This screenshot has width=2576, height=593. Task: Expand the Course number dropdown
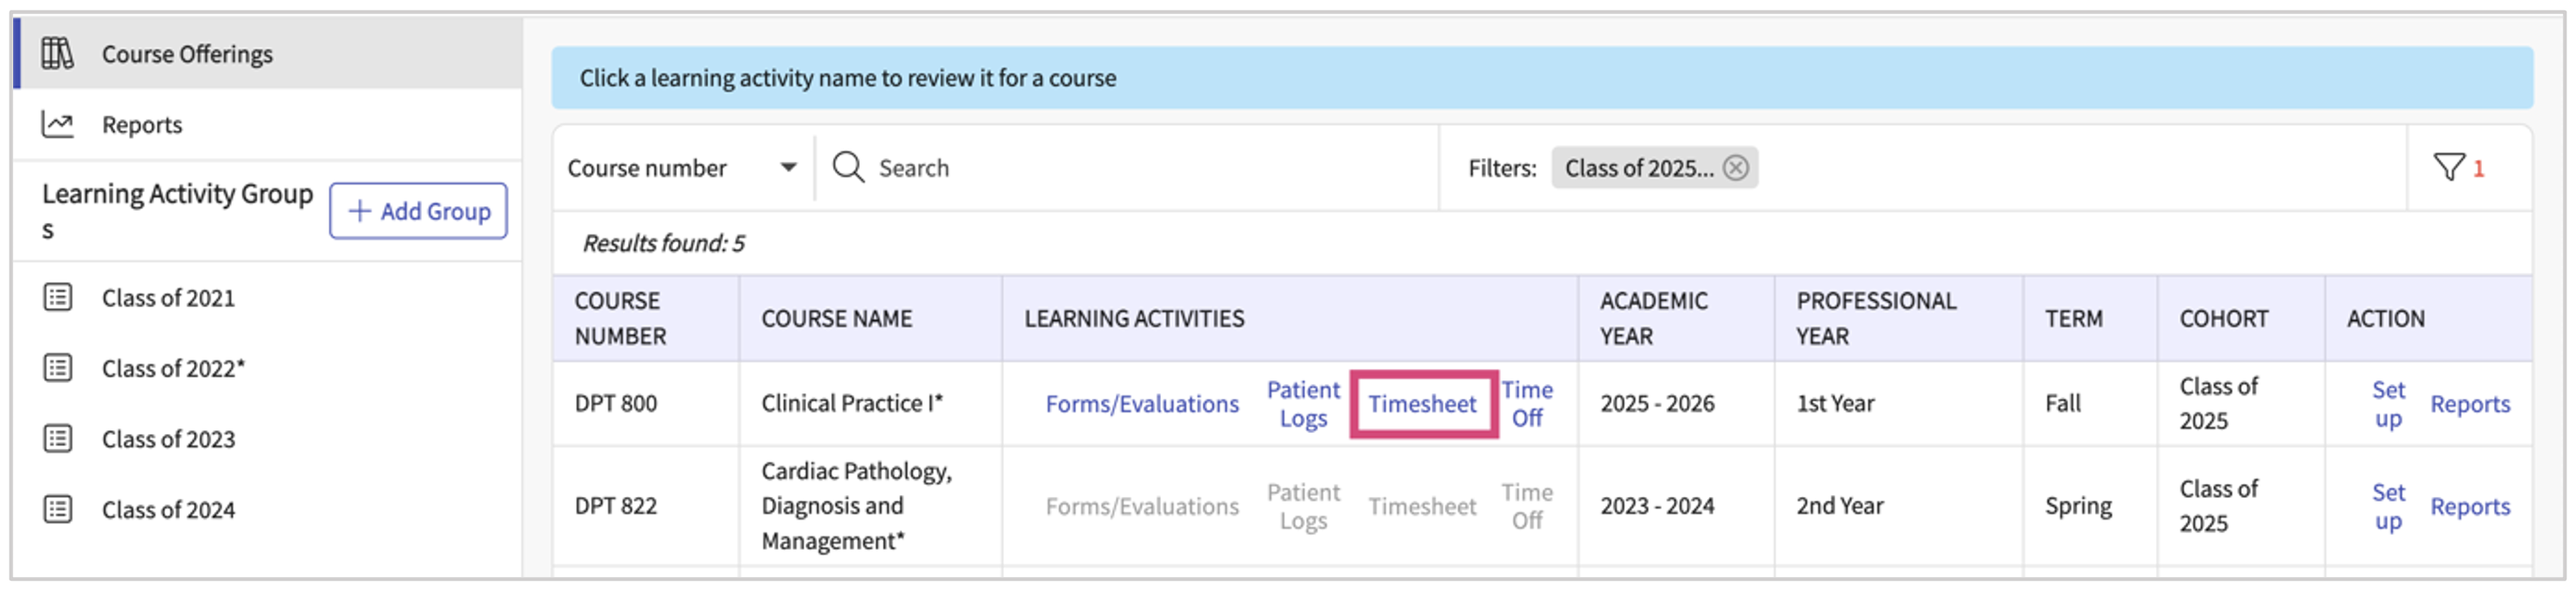coord(788,167)
